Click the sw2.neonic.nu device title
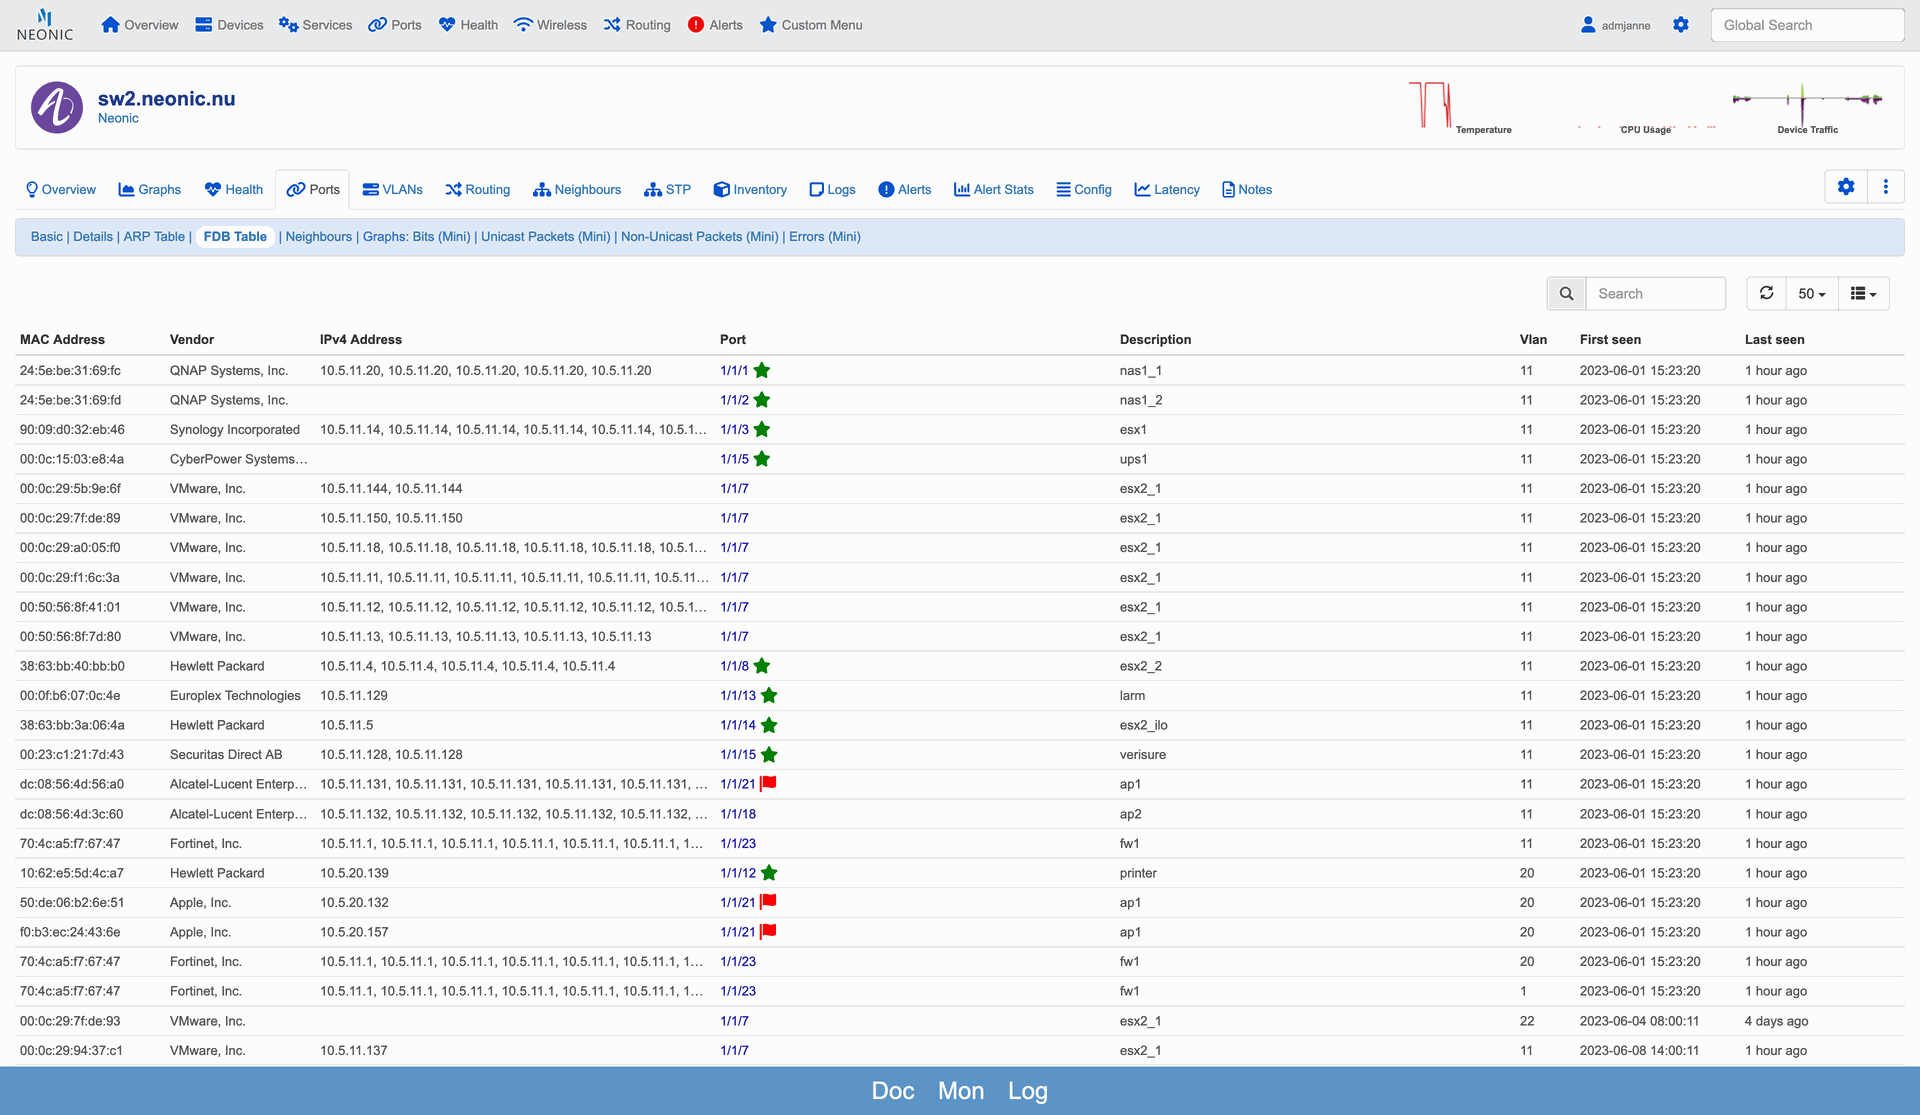Viewport: 1920px width, 1115px height. (166, 99)
